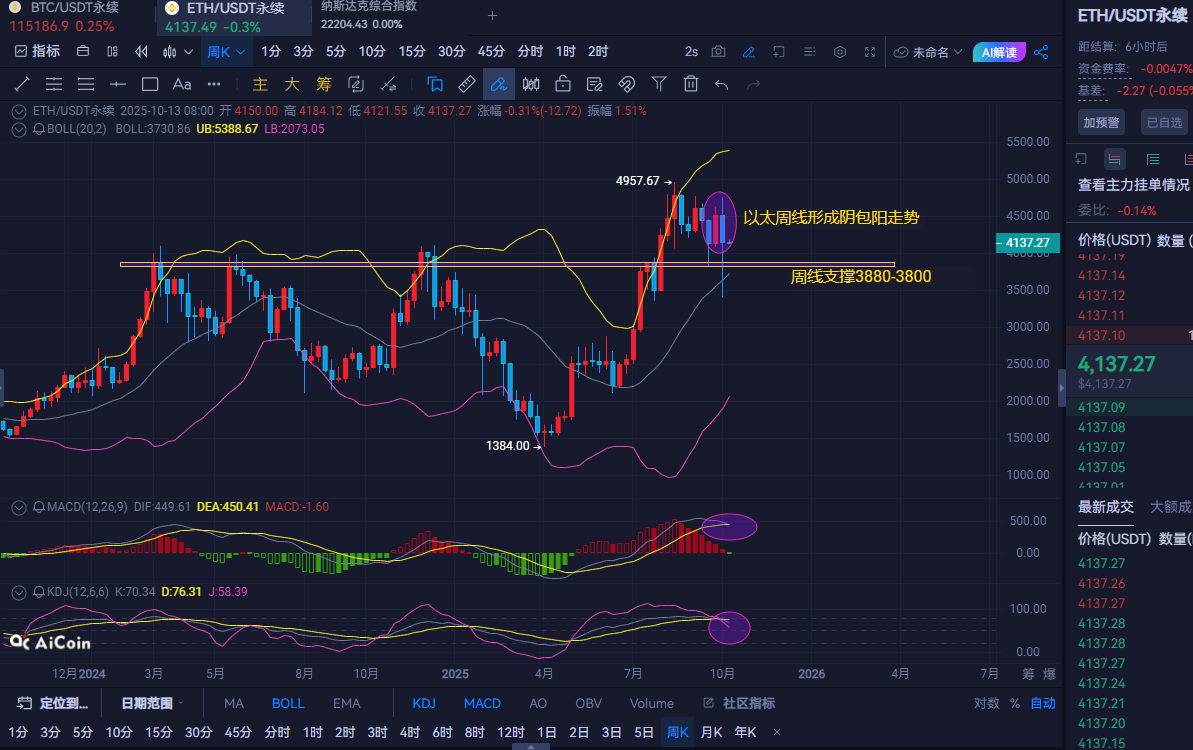The height and width of the screenshot is (750, 1193).
Task: Click the trash icon to delete drawings
Action: 690,84
